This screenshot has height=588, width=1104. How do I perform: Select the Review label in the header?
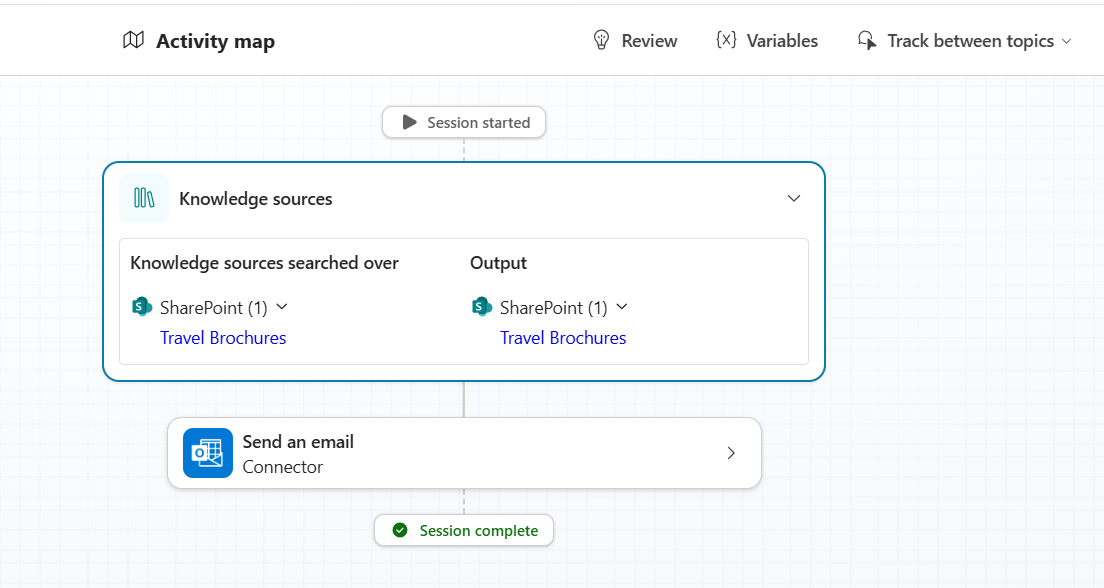649,41
